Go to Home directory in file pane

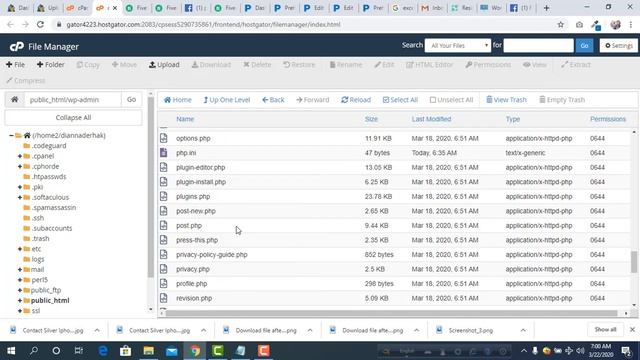pyautogui.click(x=178, y=100)
